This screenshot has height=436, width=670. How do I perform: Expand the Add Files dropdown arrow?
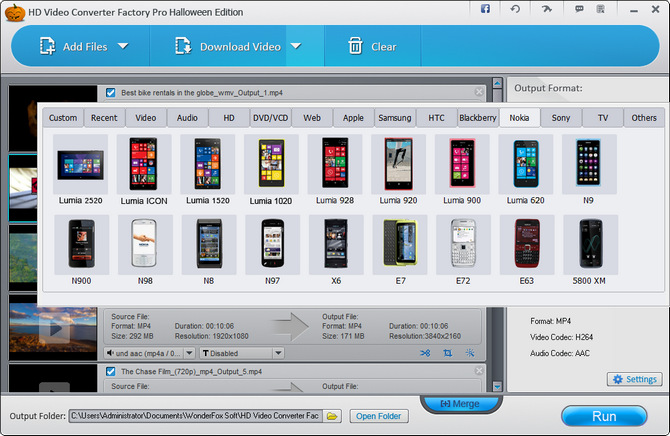(x=123, y=46)
